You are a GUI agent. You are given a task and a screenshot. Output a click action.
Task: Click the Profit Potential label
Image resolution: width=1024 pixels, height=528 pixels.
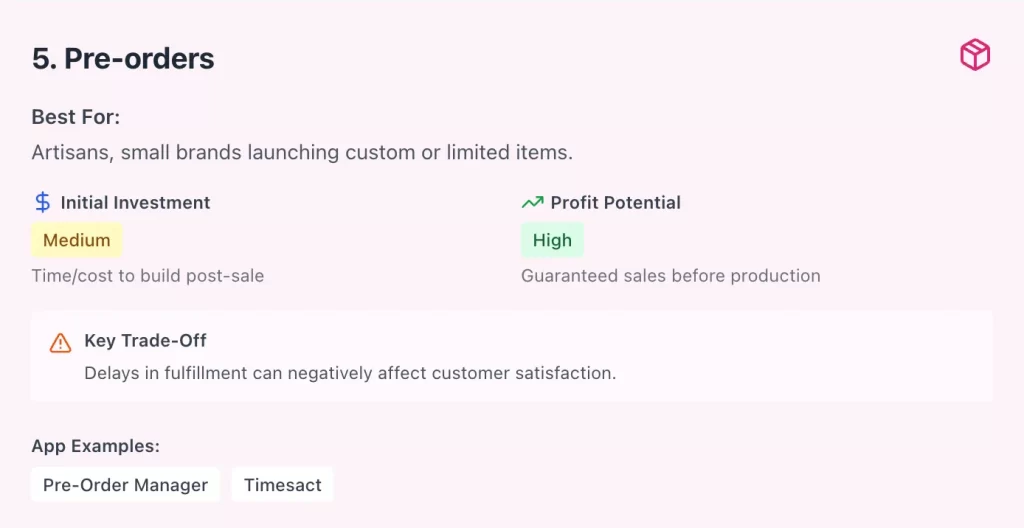coord(615,202)
